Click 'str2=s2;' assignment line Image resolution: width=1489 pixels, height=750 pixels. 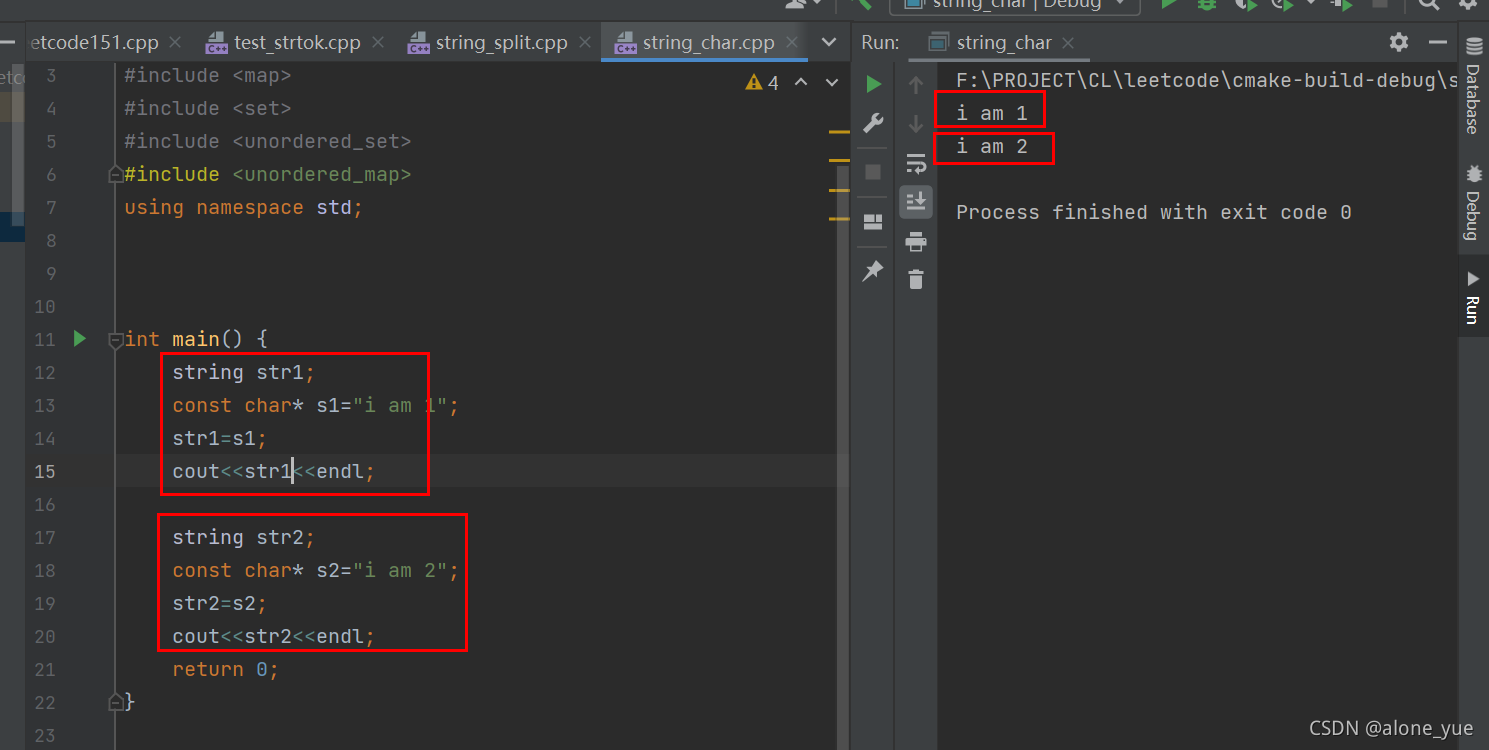pos(219,603)
